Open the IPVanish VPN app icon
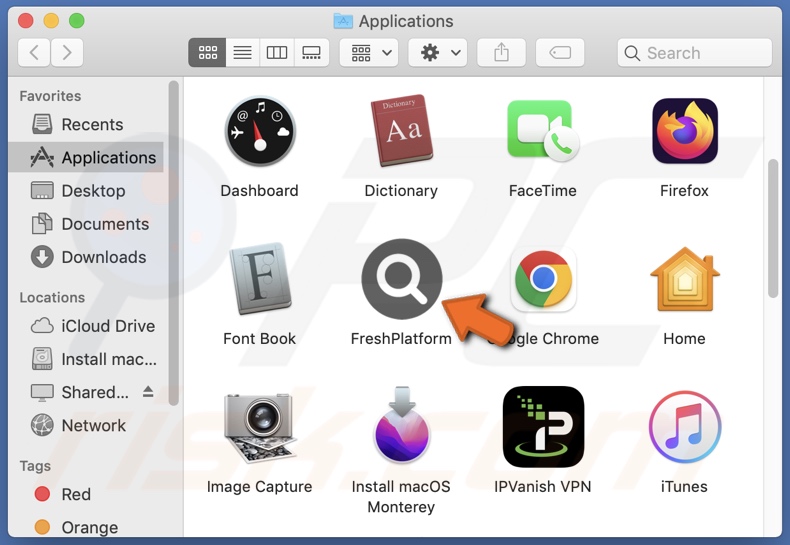The image size is (790, 545). (543, 427)
